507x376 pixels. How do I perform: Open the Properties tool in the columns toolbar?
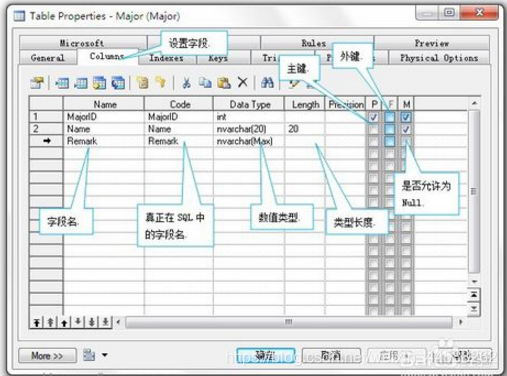(37, 83)
